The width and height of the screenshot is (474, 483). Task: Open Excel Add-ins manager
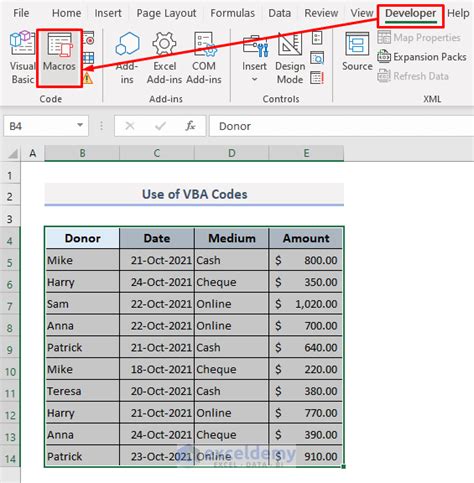click(164, 57)
